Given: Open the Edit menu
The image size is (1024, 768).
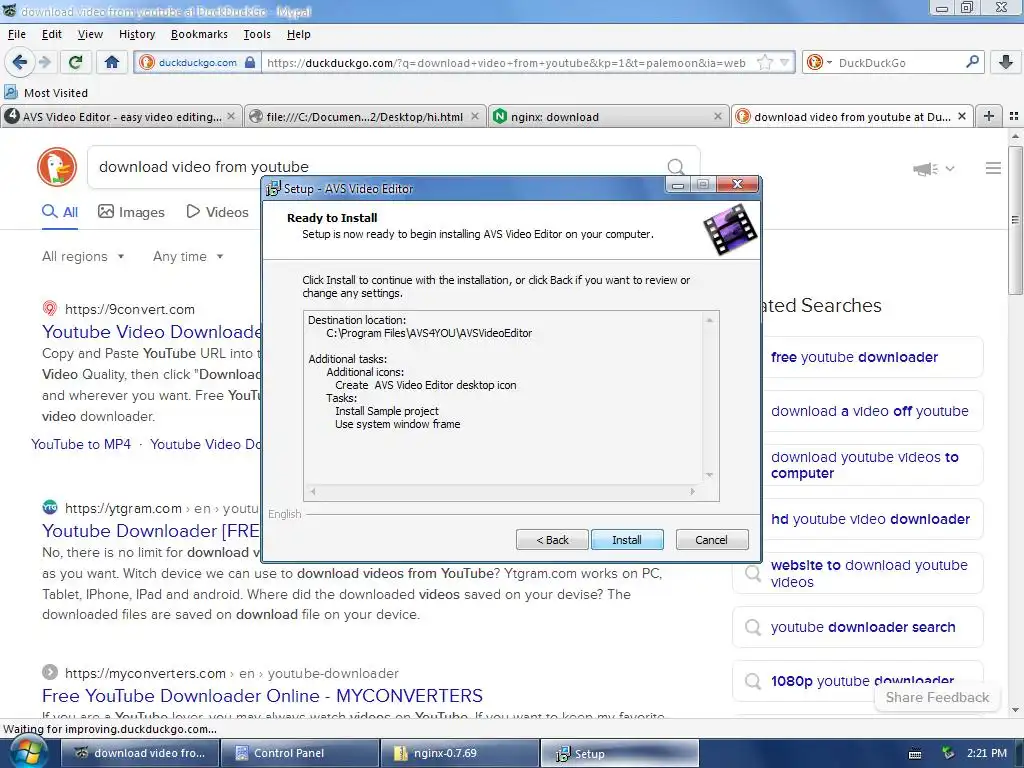Looking at the screenshot, I should [52, 34].
